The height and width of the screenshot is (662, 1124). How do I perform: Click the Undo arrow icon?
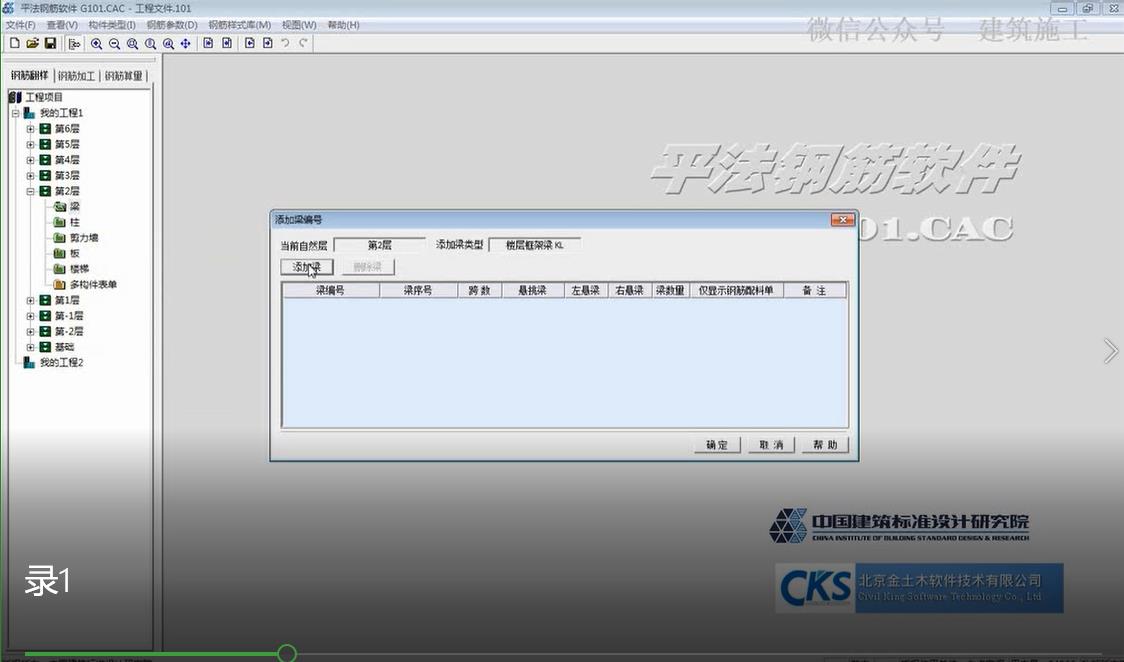tap(285, 43)
